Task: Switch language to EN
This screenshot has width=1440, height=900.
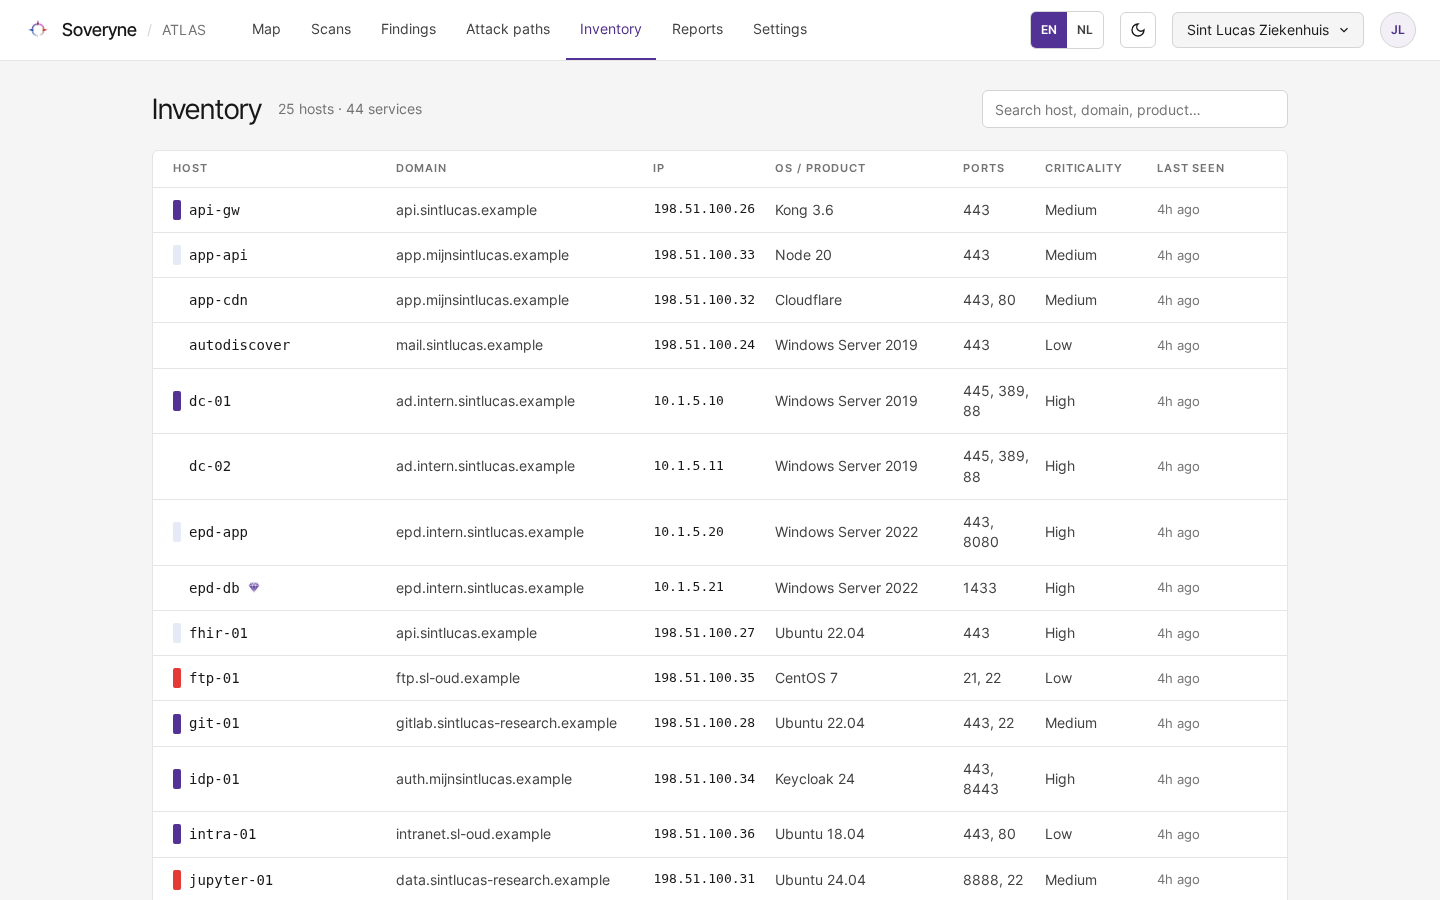Action: 1049,30
